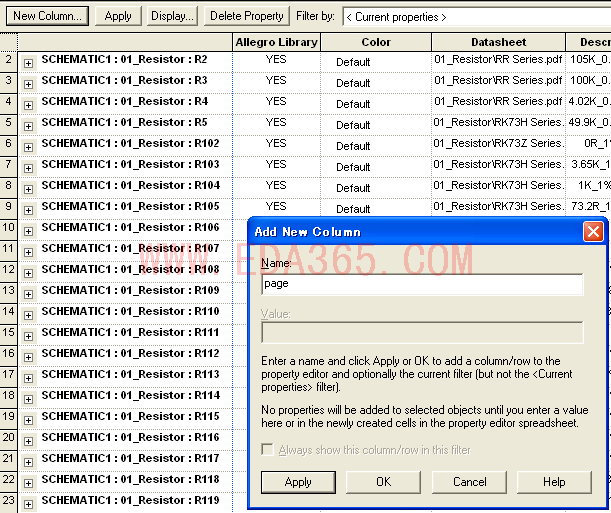Open the Display... options button
The width and height of the screenshot is (611, 513).
pos(172,16)
